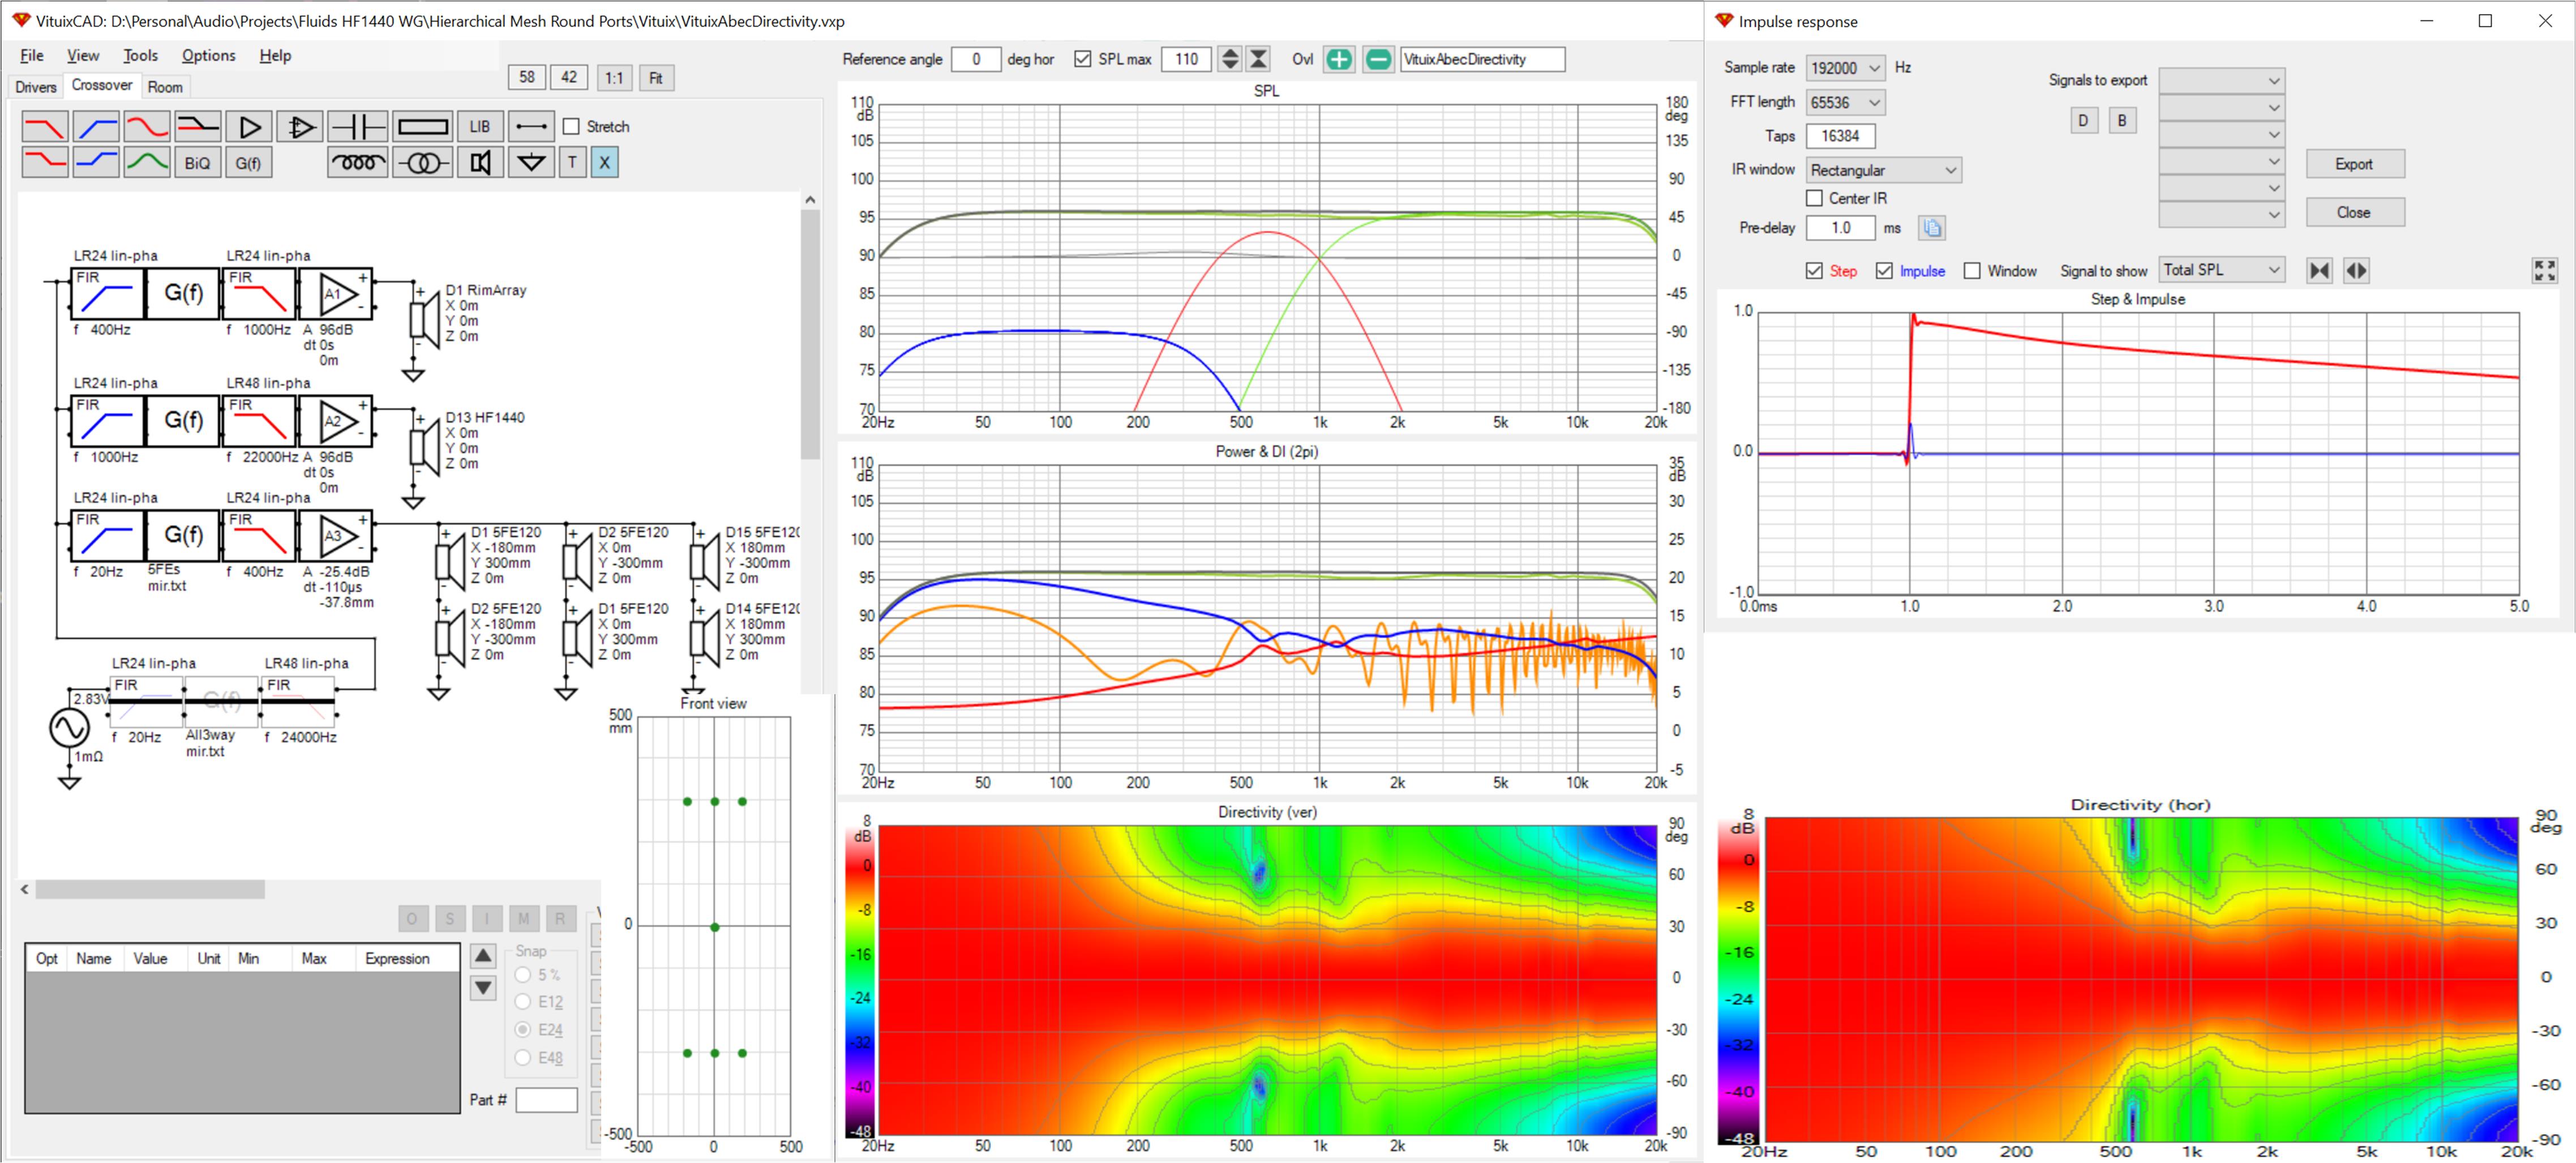Open the File menu
This screenshot has height=1163, width=2576.
tap(32, 56)
